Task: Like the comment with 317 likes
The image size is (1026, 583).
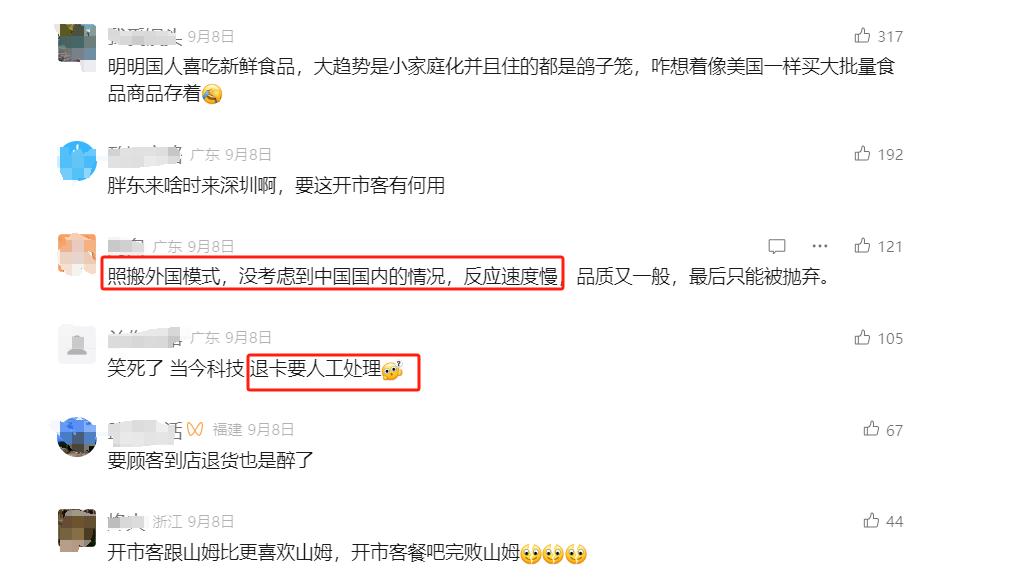Action: [862, 35]
